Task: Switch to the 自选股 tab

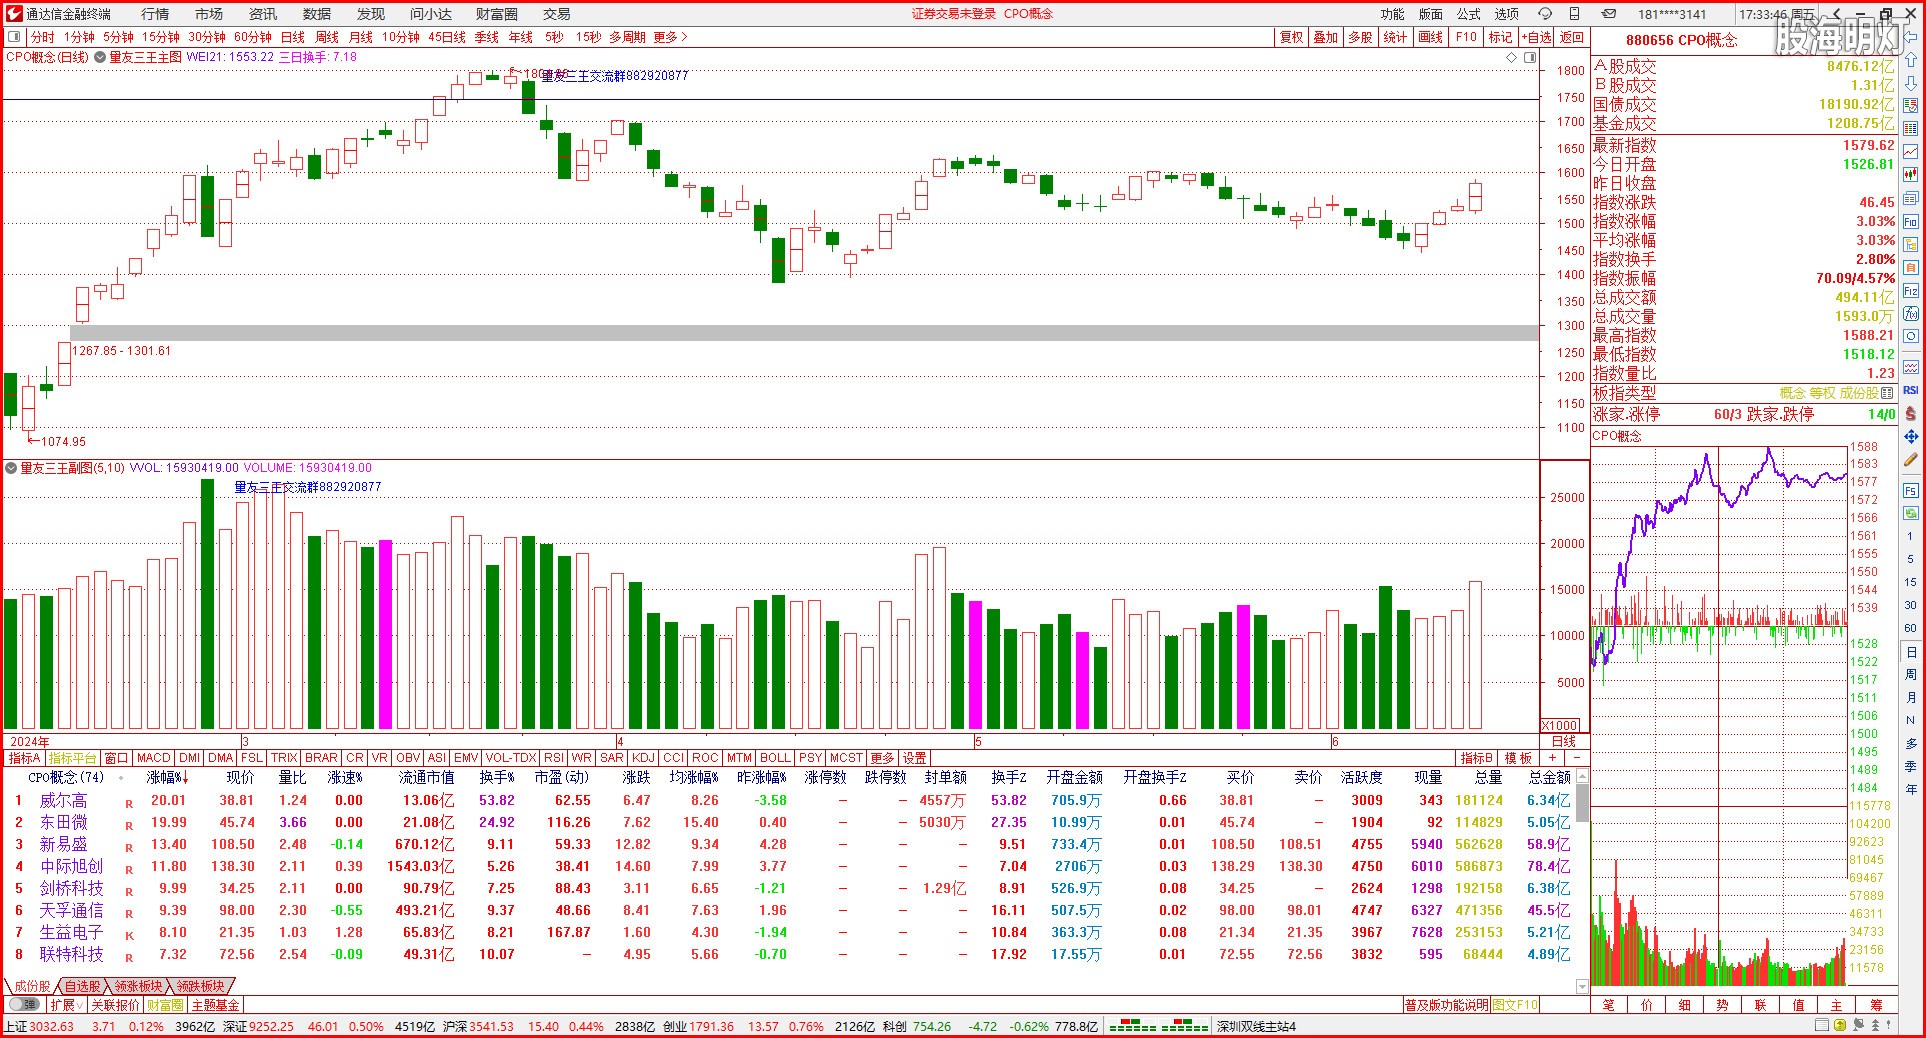Action: 83,986
